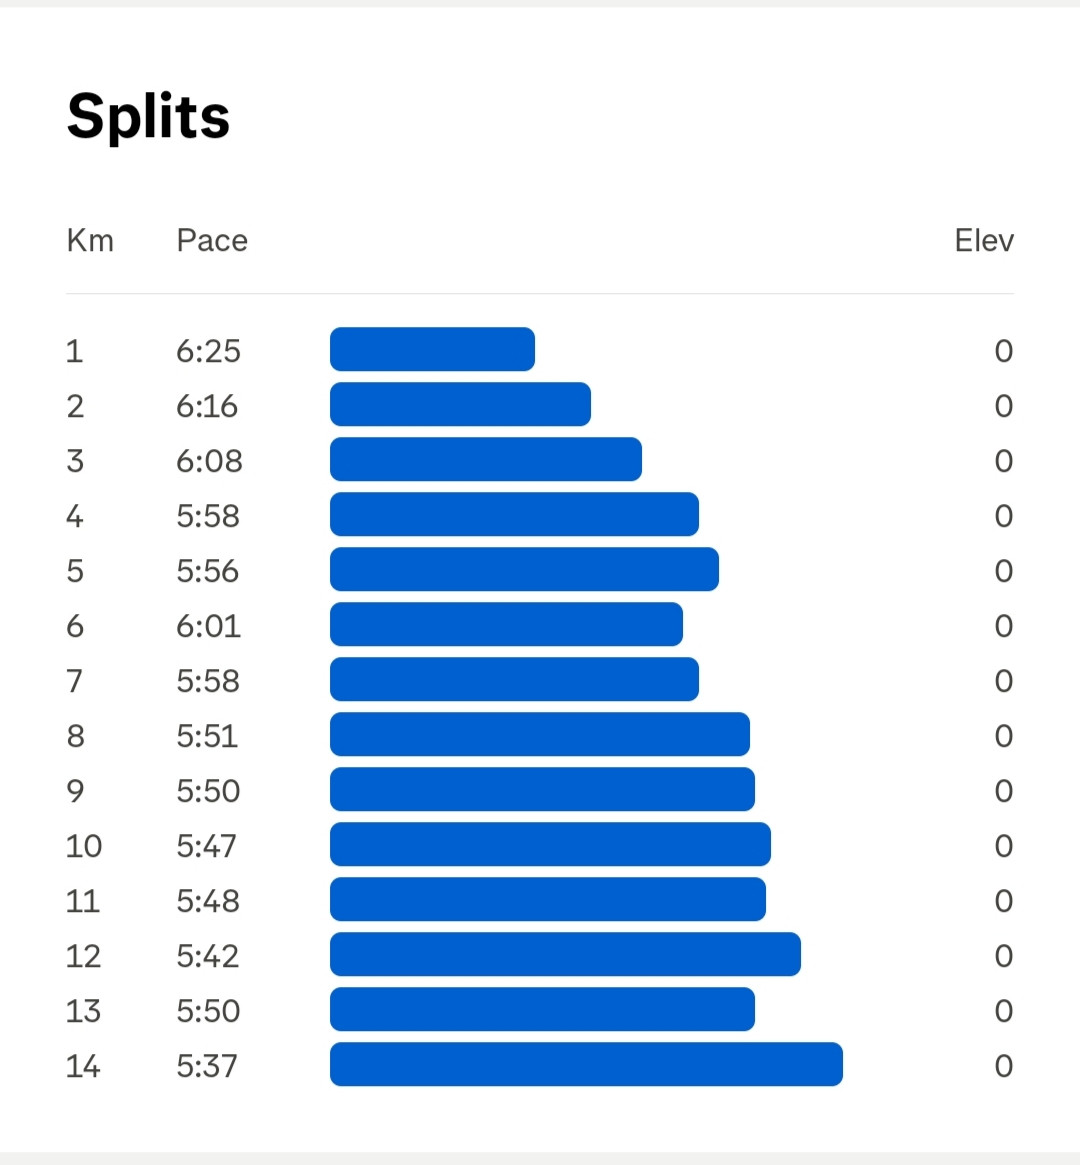Select the km 13 pace bar

point(542,1009)
